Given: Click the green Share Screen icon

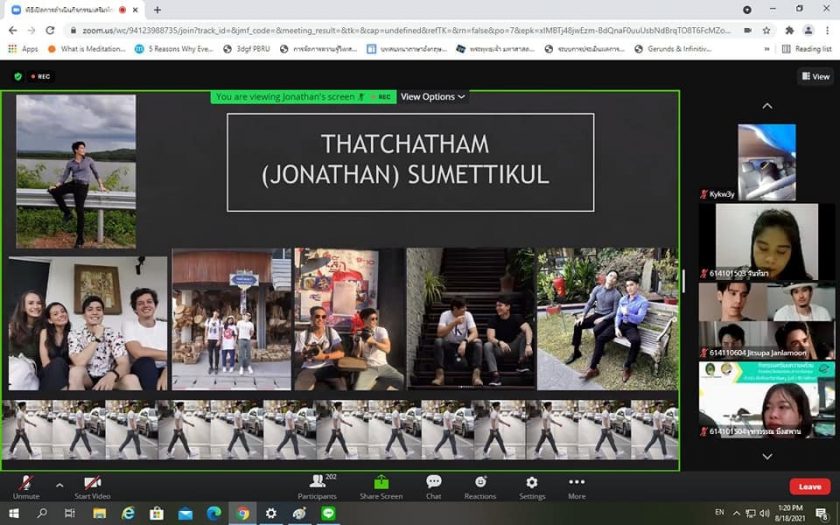Looking at the screenshot, I should pos(380,486).
